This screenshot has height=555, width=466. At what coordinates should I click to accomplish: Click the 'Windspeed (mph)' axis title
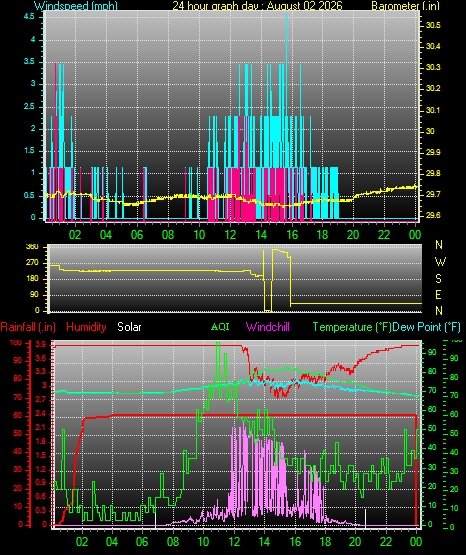[x=75, y=5]
